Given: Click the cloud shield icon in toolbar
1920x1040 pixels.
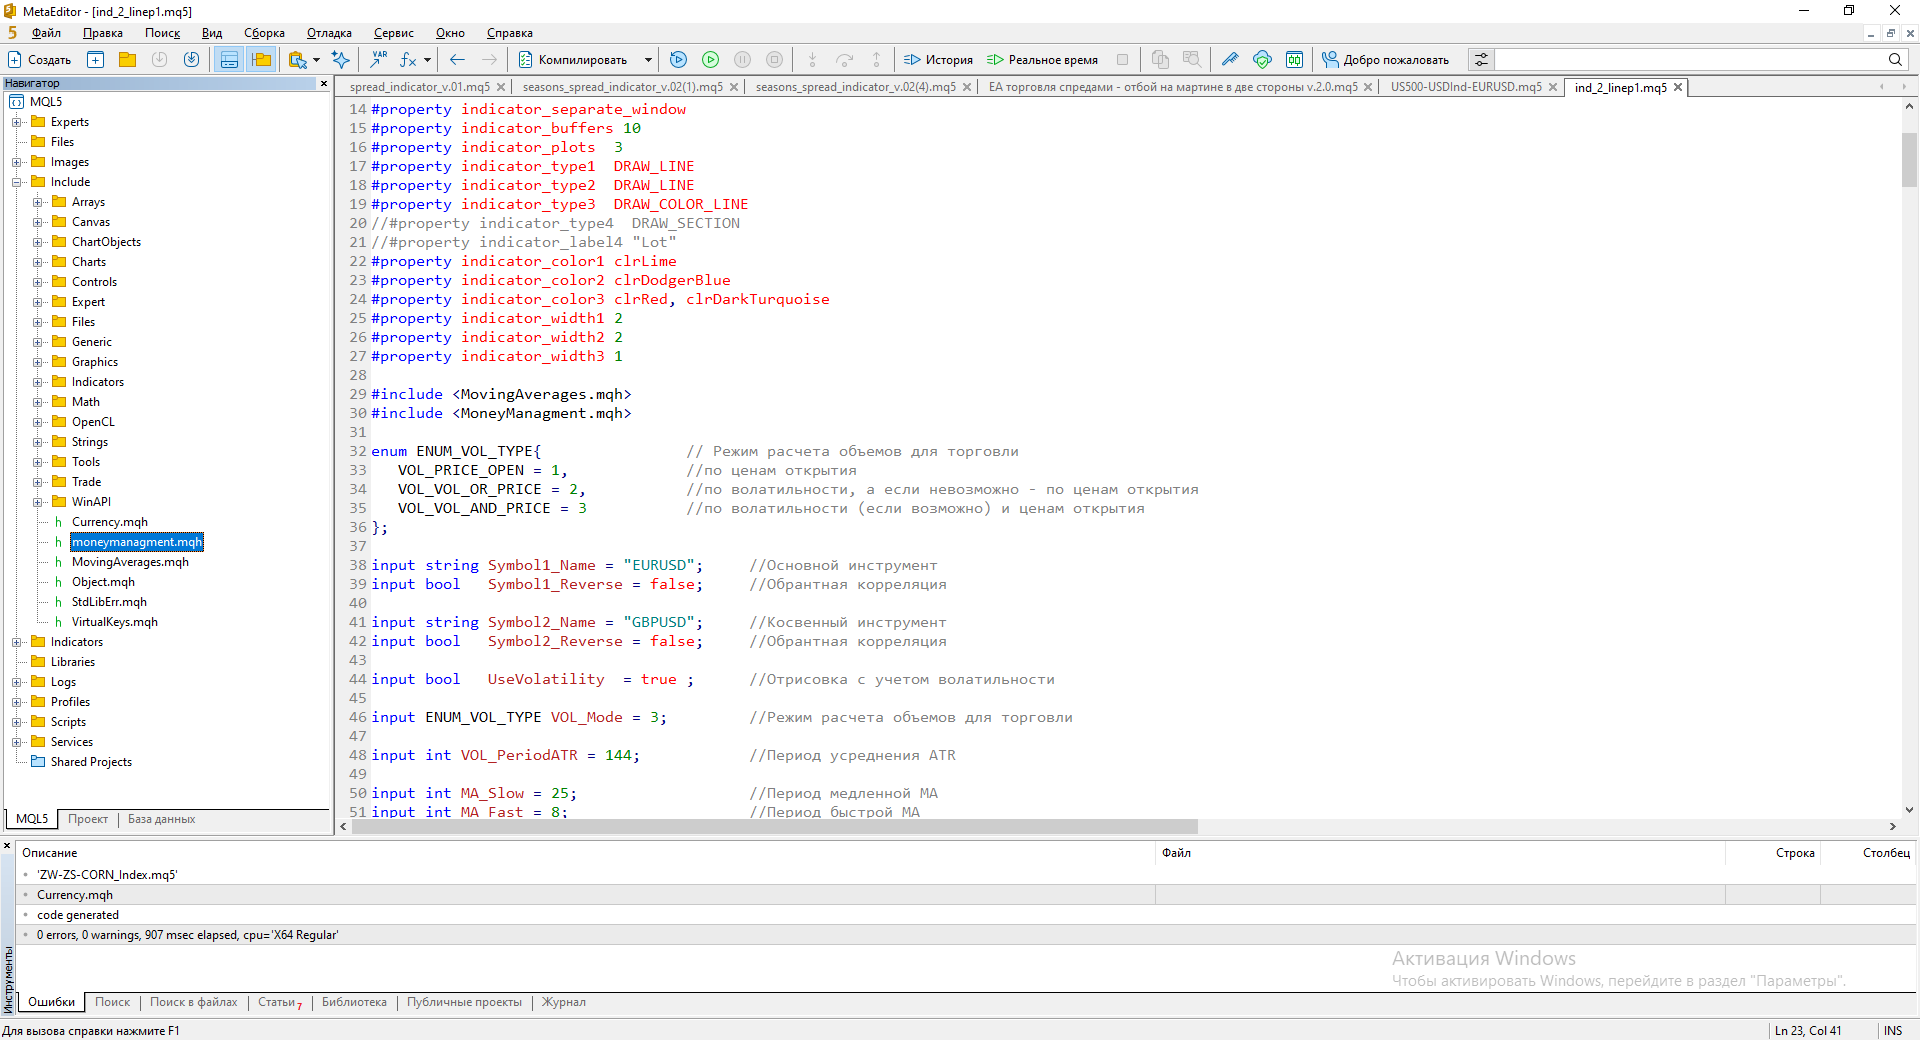Looking at the screenshot, I should click(1262, 60).
